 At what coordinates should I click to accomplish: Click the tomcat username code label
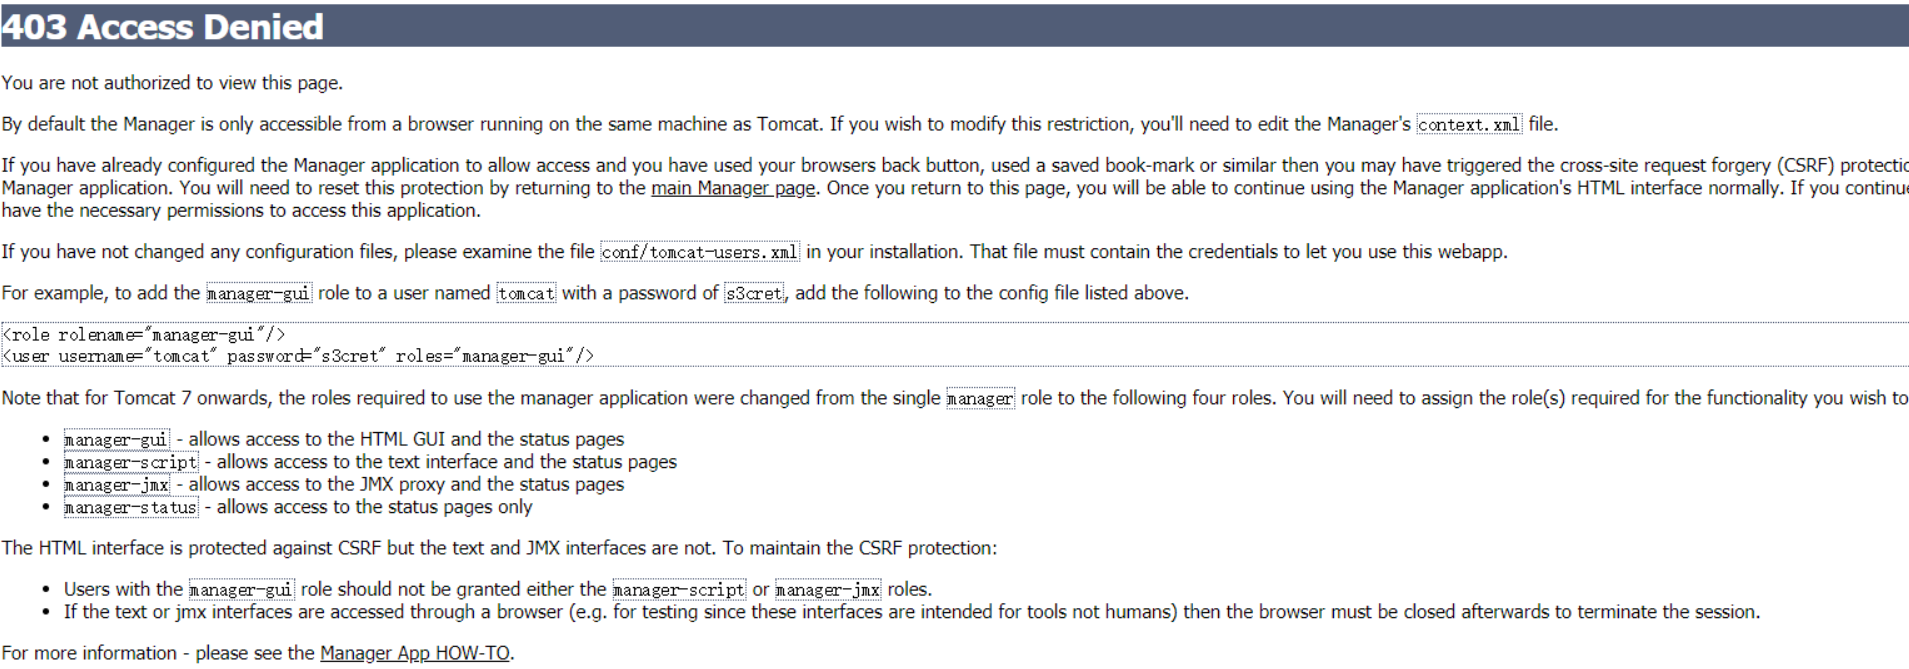(526, 294)
